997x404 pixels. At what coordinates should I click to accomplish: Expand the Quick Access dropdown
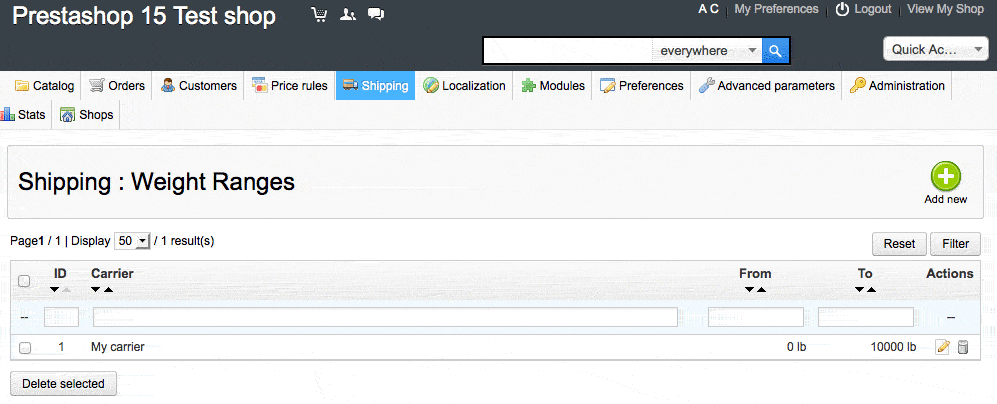935,49
